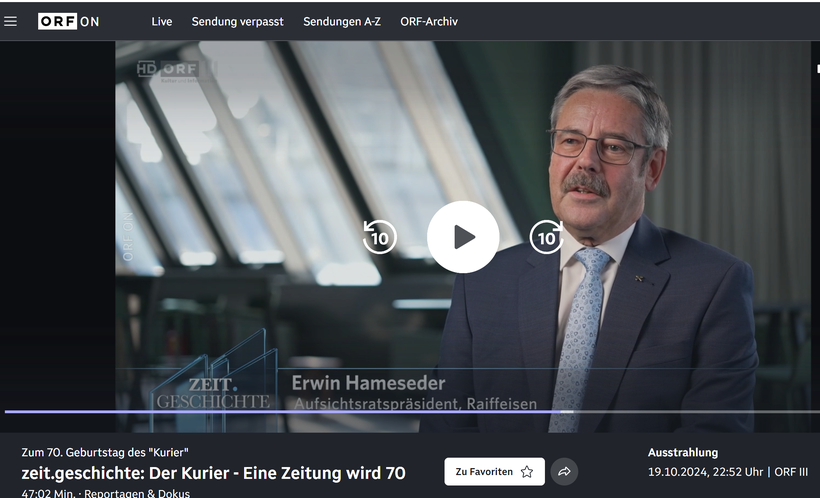
Task: Open the Sendungen A-Z listing
Action: pos(342,21)
